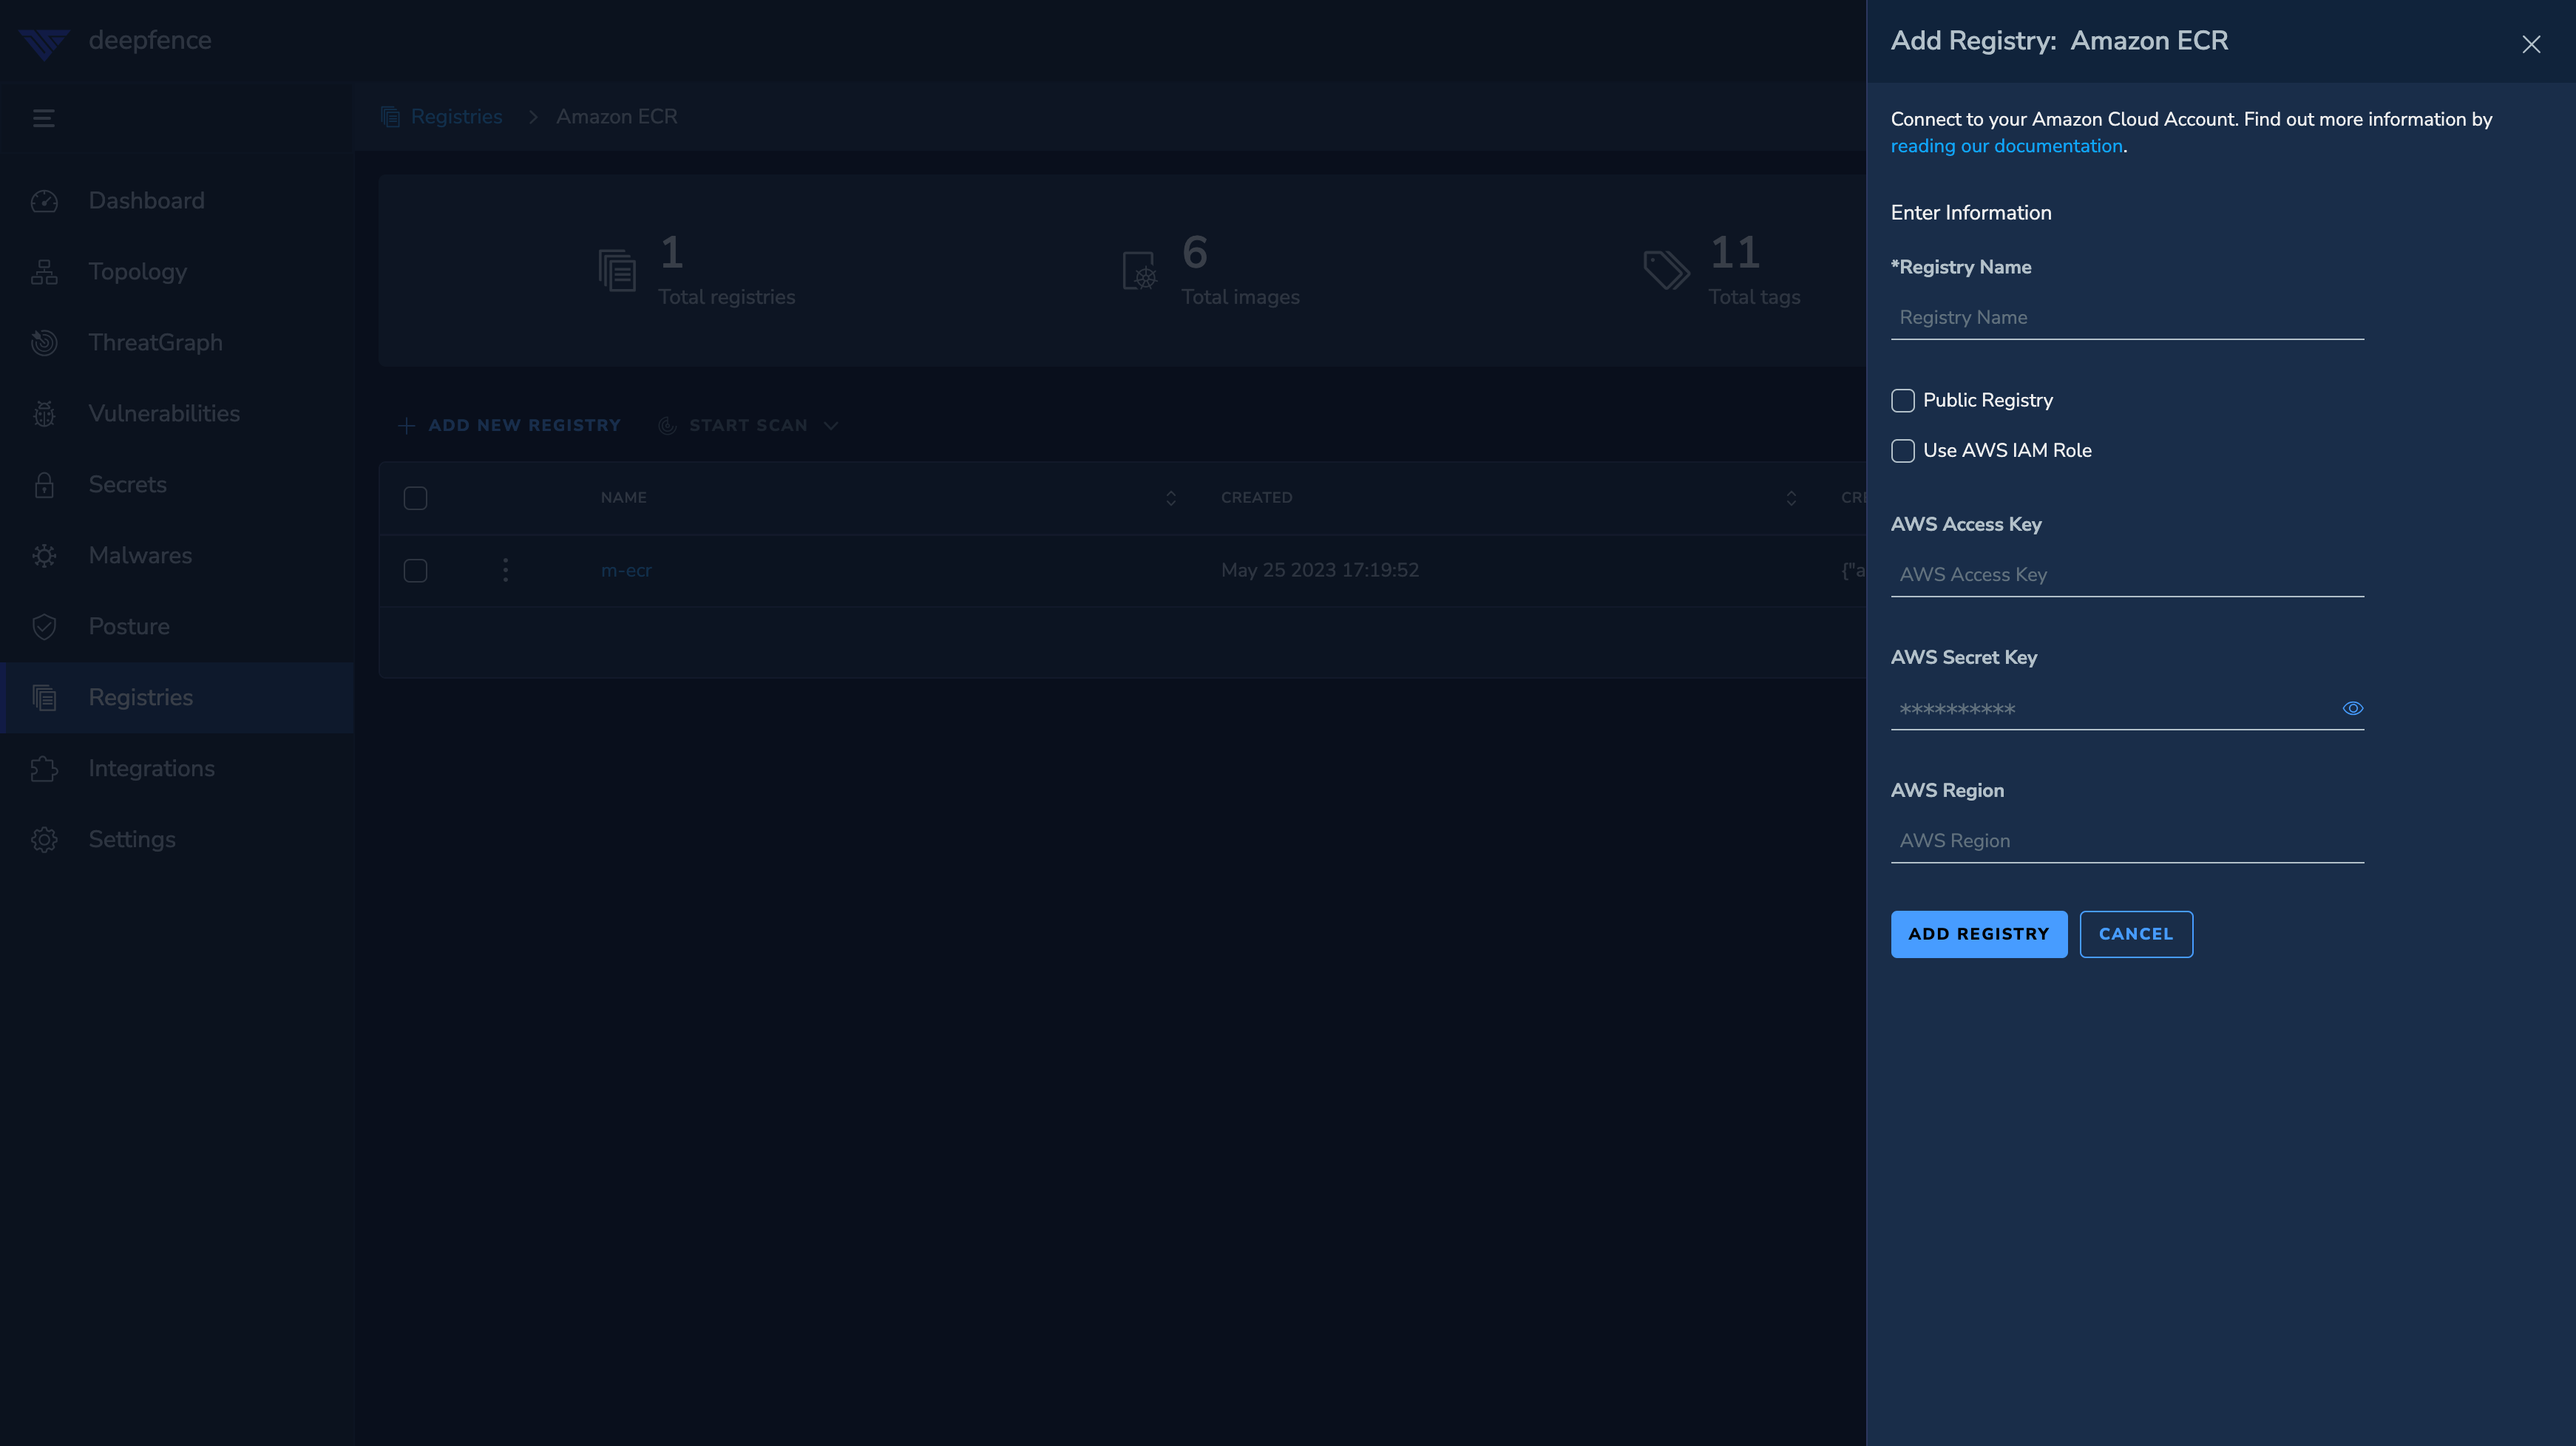This screenshot has height=1446, width=2576.
Task: Open the reading our documentation link
Action: coord(2006,146)
